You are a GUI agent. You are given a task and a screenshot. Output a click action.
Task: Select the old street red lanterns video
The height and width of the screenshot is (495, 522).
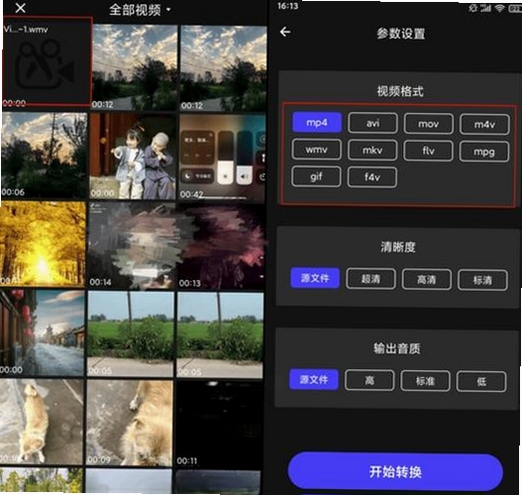click(42, 333)
